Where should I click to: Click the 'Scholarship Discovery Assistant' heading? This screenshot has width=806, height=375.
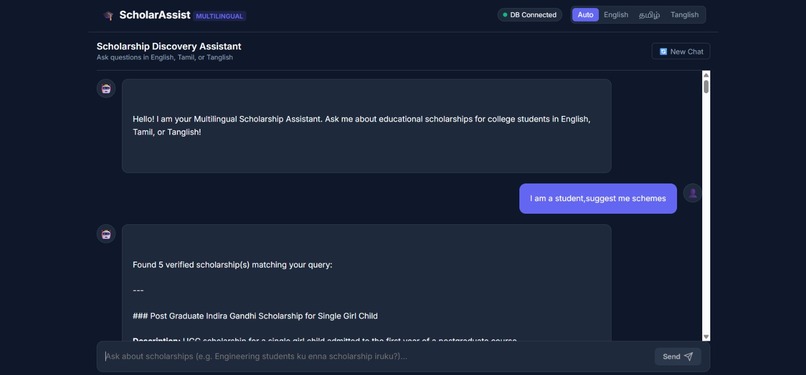(x=169, y=46)
